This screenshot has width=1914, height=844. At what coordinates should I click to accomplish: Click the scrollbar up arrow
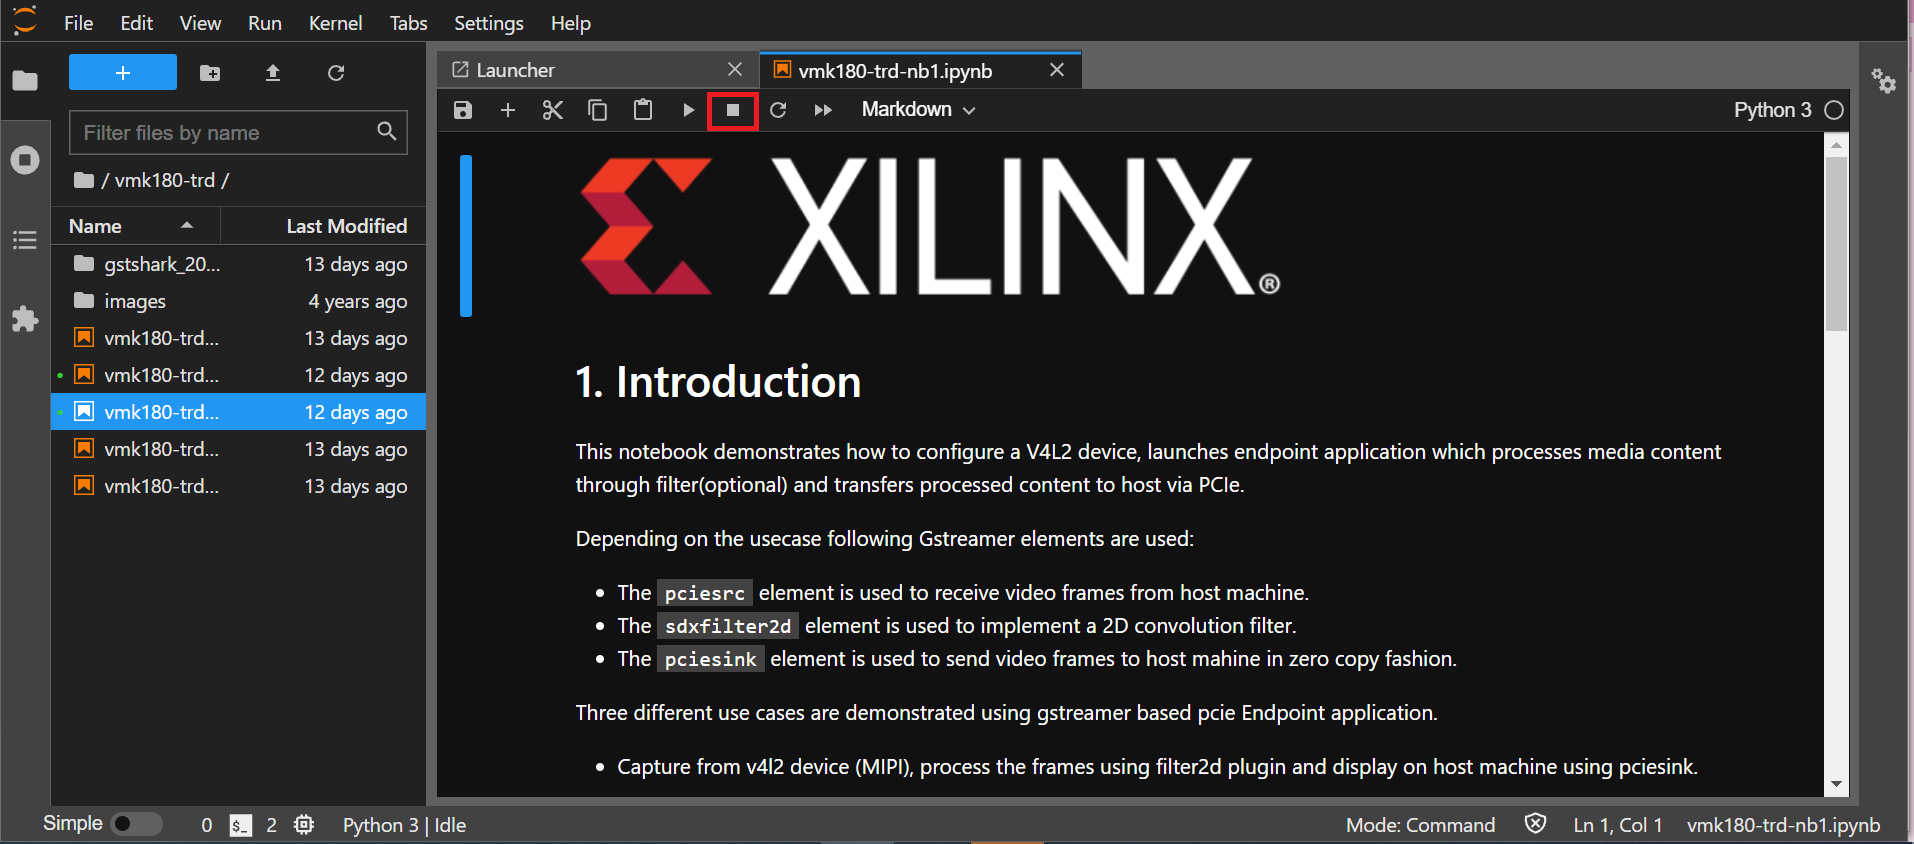(1836, 145)
